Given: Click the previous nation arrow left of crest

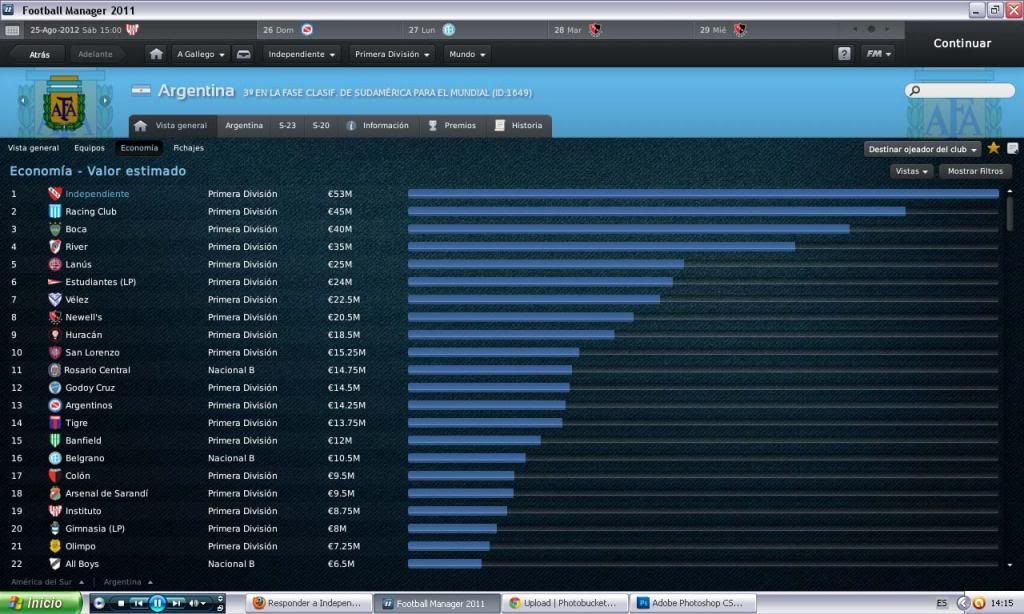Looking at the screenshot, I should click(x=24, y=101).
